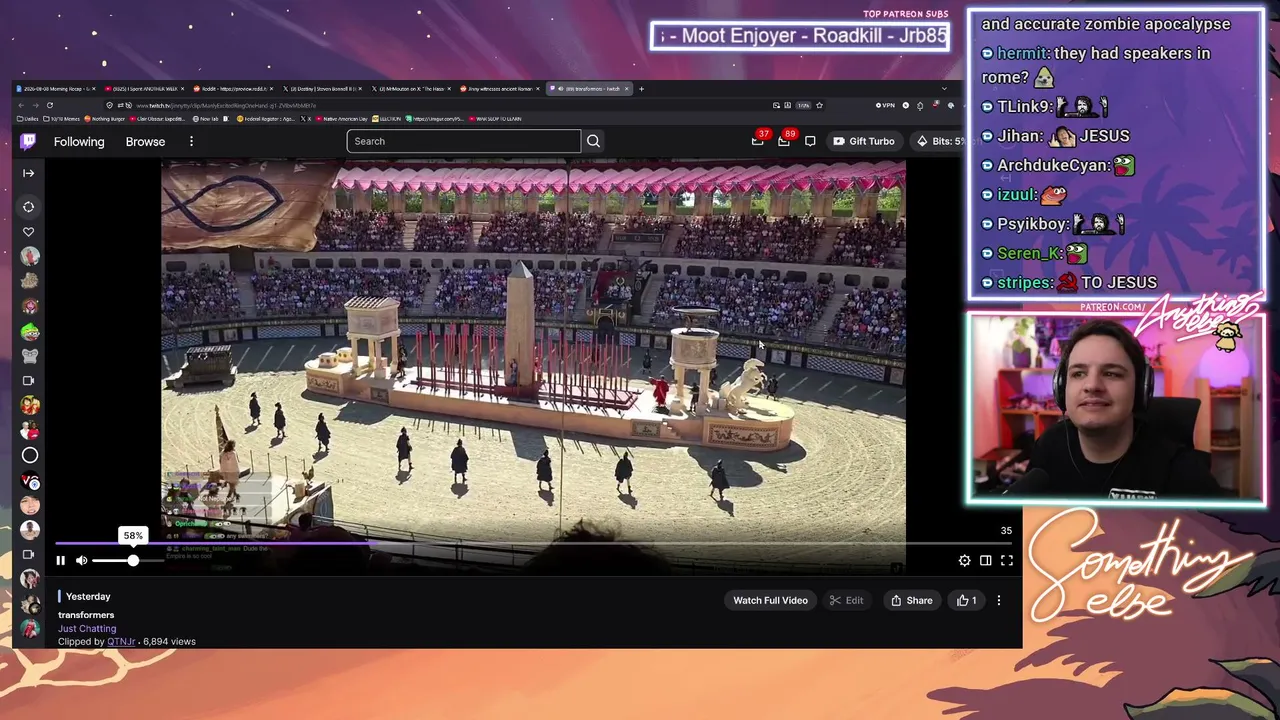This screenshot has width=1280, height=720.
Task: Click the Twitch logo home icon
Action: (28, 141)
